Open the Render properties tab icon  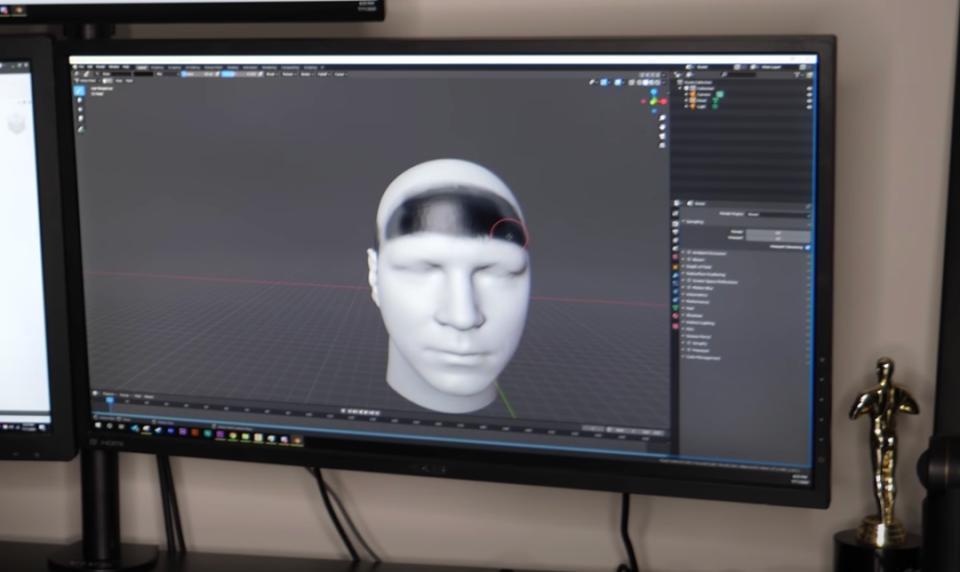click(677, 213)
